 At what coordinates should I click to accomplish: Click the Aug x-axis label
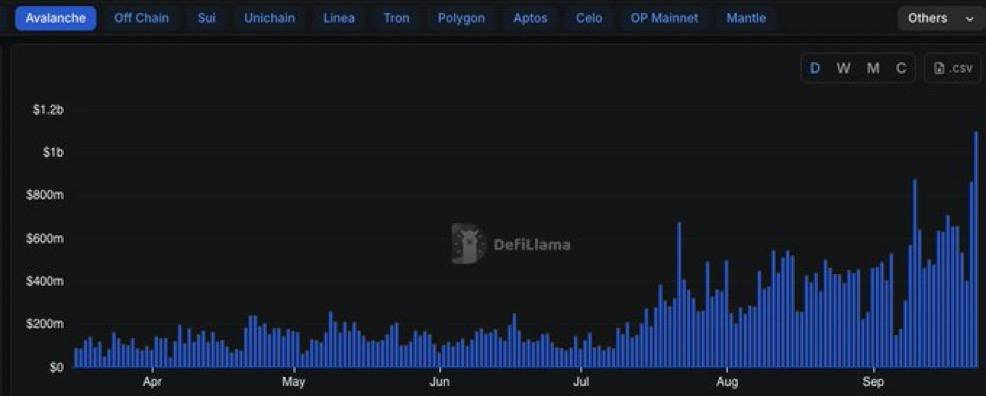click(x=727, y=382)
